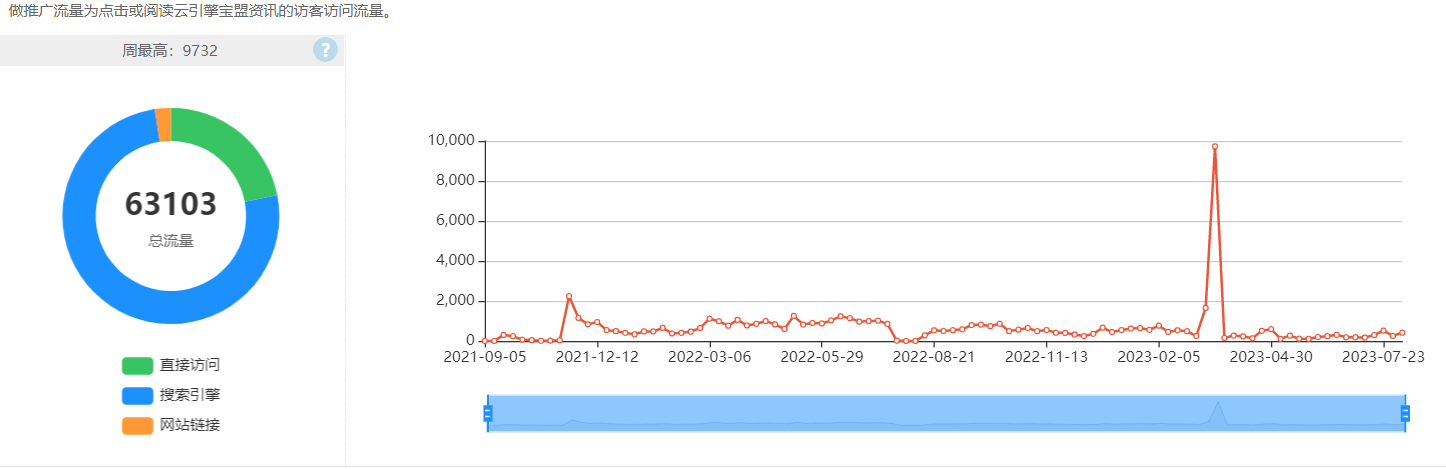
Task: Click the blue 搜索引擎 legend swatch
Action: [138, 395]
